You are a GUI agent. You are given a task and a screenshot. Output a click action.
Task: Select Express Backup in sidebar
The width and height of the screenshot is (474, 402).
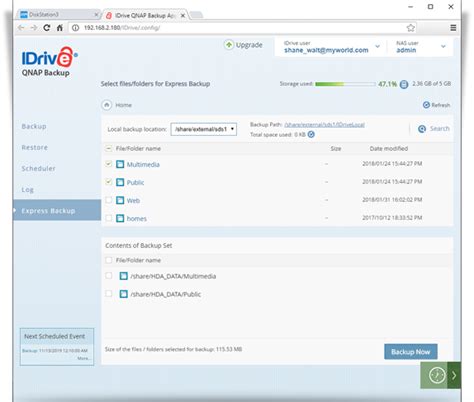point(57,210)
